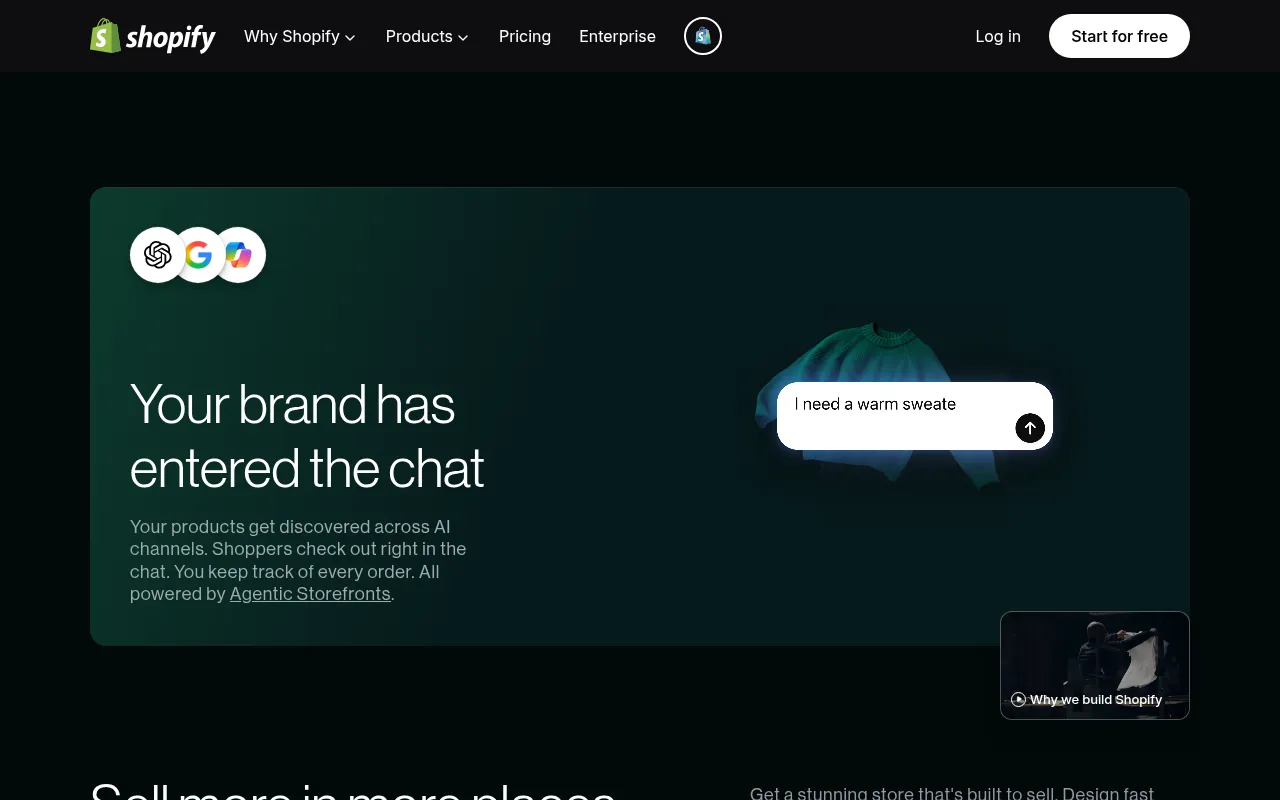Click the Log in link
The width and height of the screenshot is (1280, 800).
coord(998,36)
